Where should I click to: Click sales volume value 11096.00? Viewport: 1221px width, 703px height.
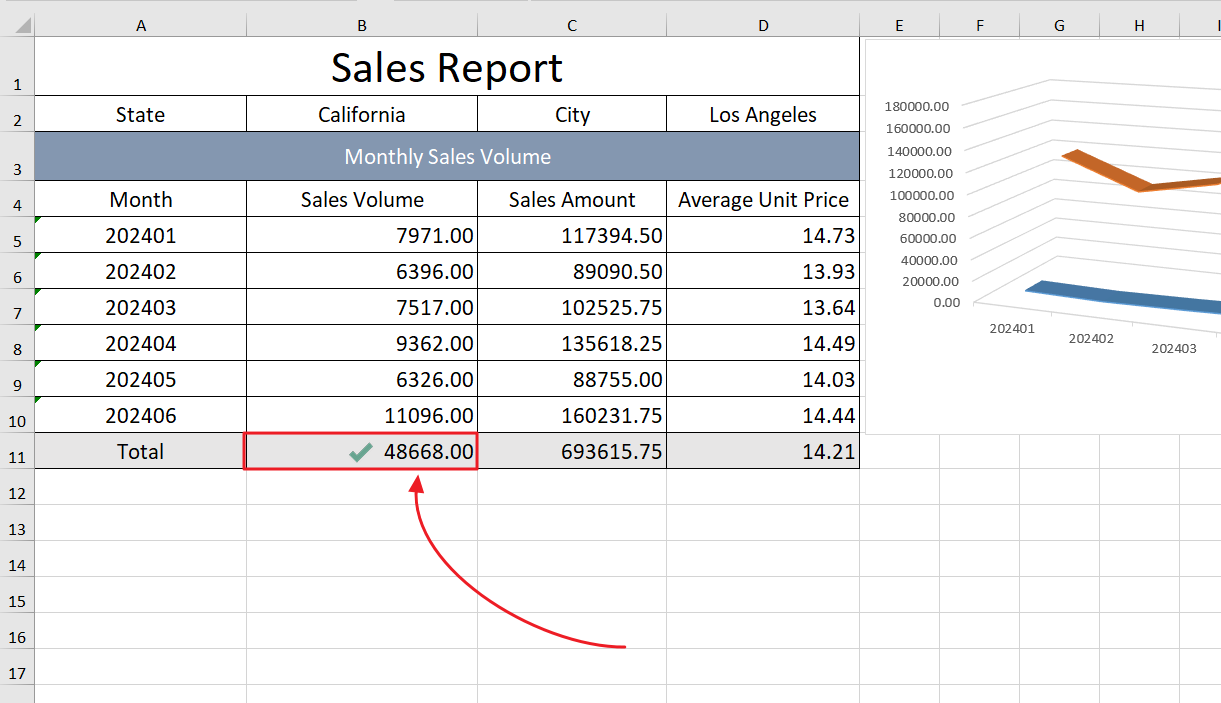[x=362, y=415]
